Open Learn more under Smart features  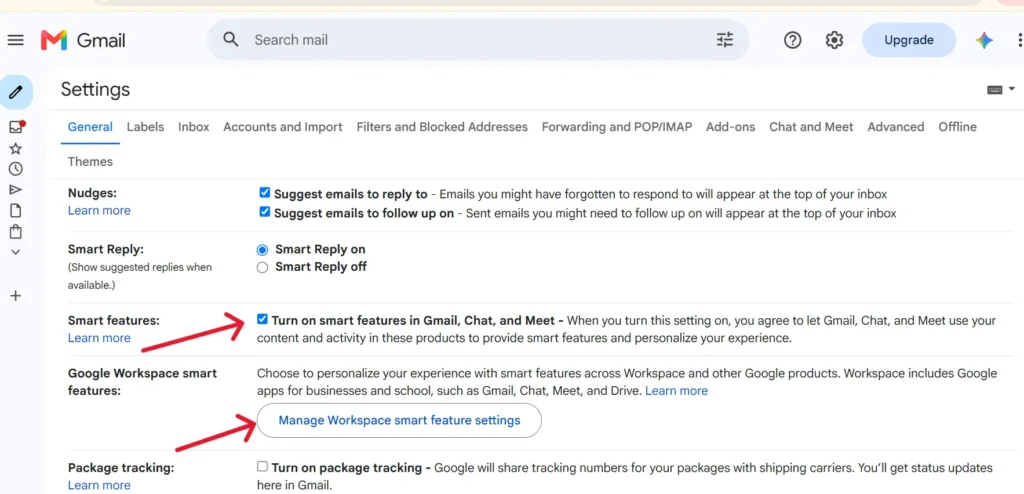coord(99,338)
